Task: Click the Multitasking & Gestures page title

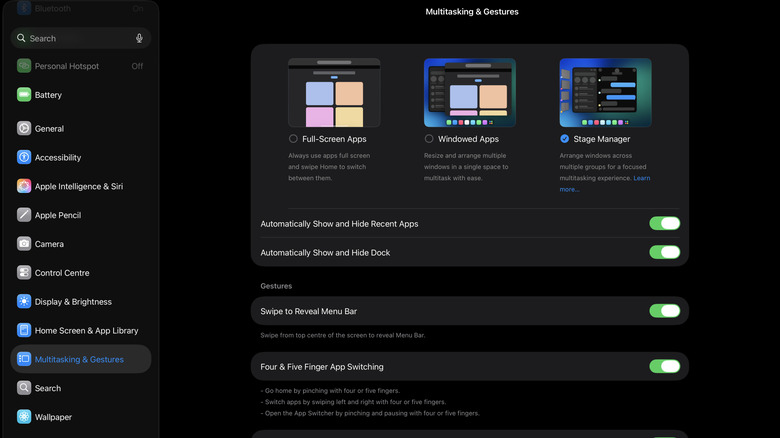Action: [472, 11]
